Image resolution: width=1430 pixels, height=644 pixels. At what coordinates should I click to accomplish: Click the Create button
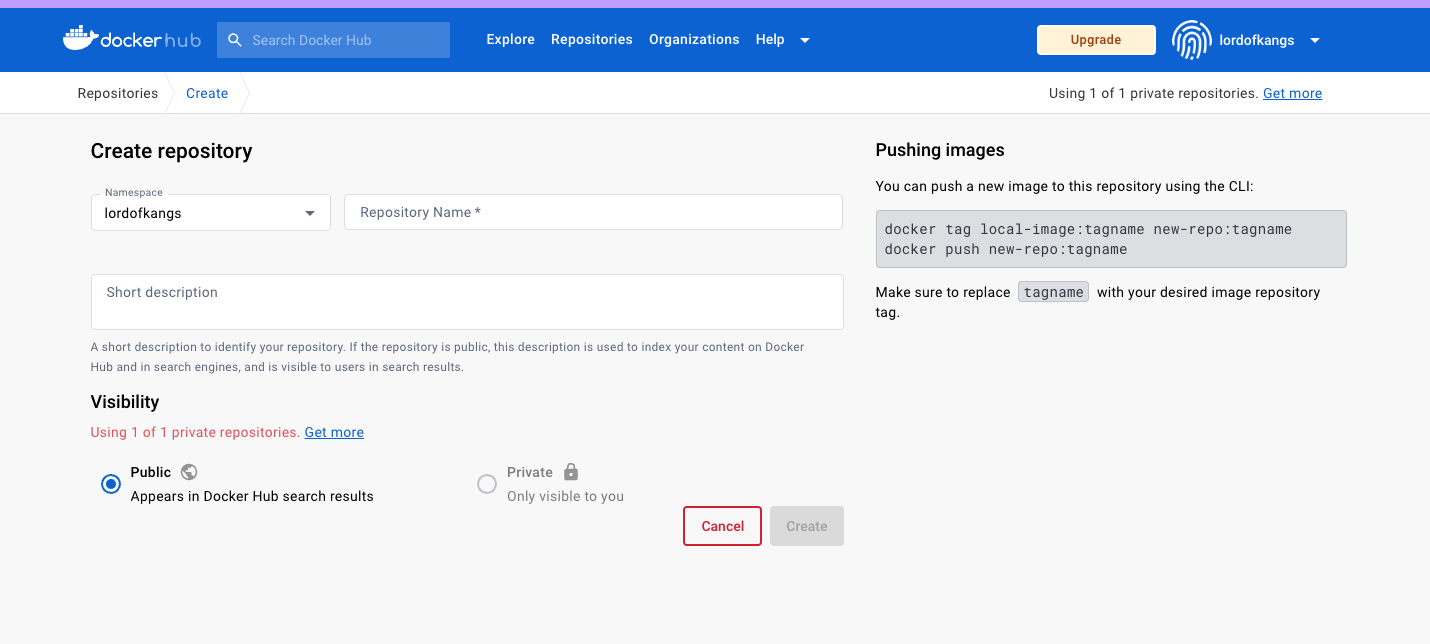[807, 526]
